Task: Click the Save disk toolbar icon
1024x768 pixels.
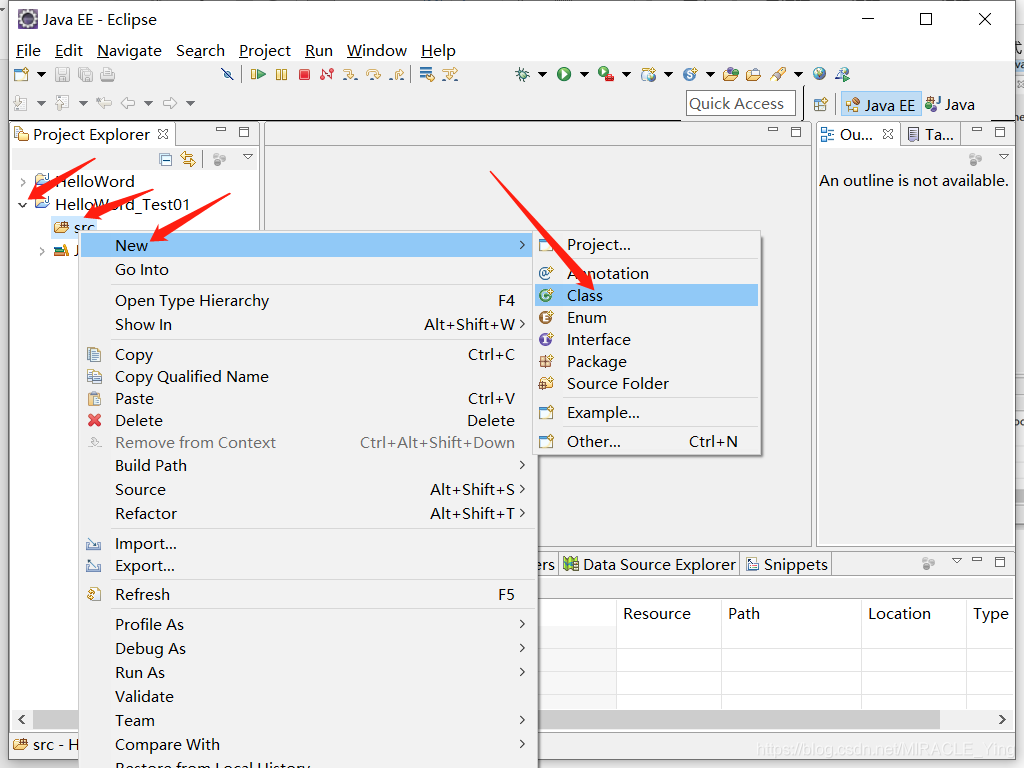Action: (62, 74)
